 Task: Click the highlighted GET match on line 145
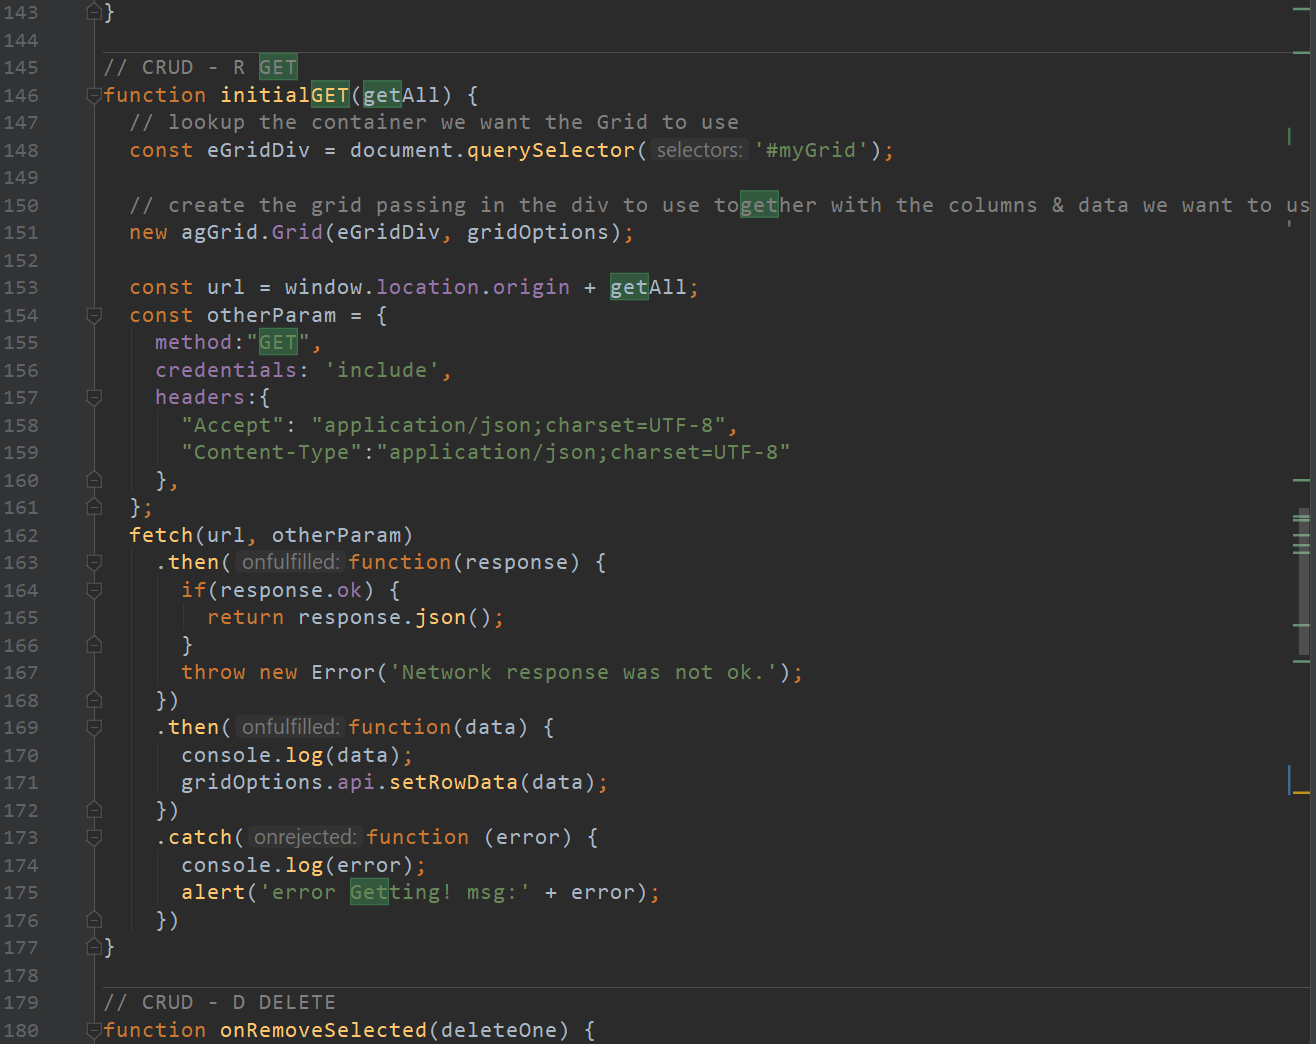coord(277,66)
